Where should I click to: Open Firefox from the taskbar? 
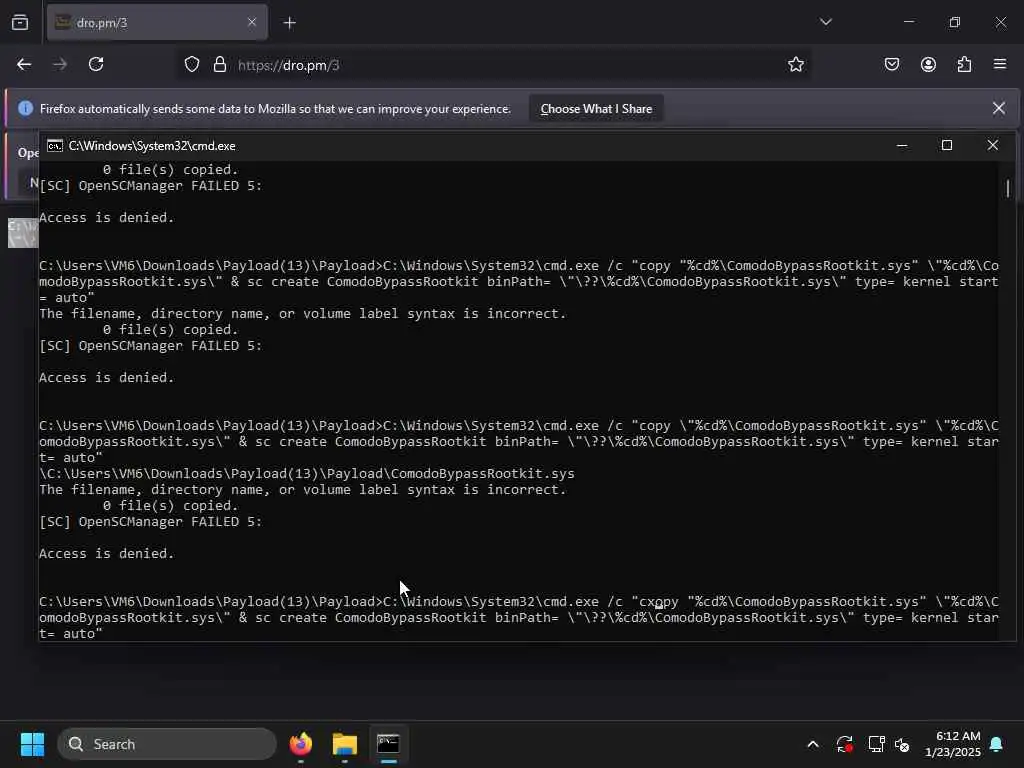(x=301, y=744)
